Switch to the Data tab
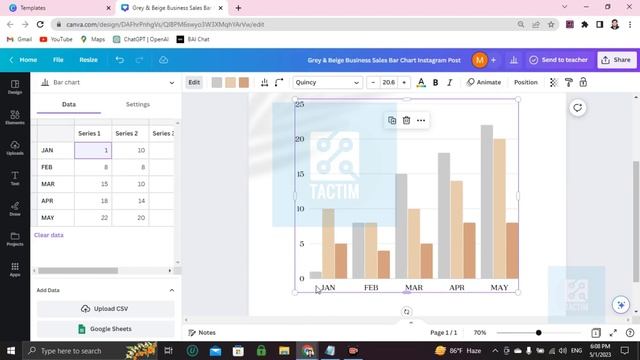Image resolution: width=640 pixels, height=360 pixels. click(69, 104)
